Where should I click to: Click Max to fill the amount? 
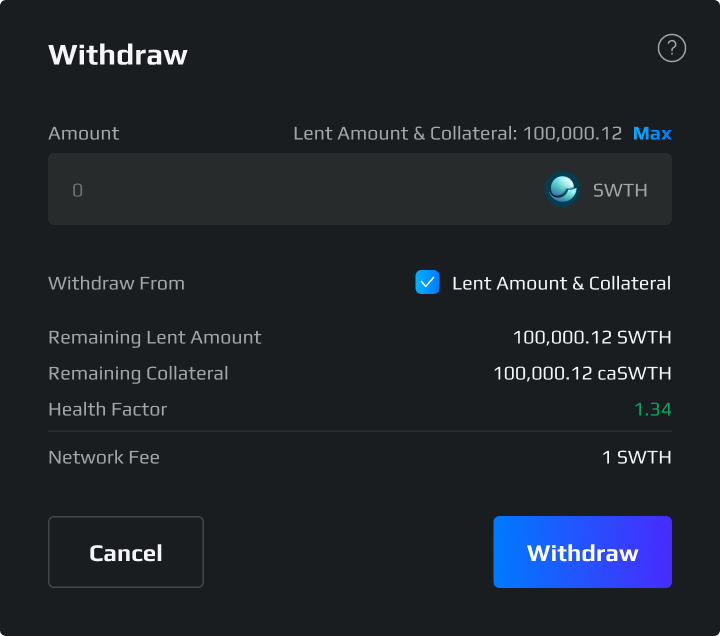(x=652, y=133)
